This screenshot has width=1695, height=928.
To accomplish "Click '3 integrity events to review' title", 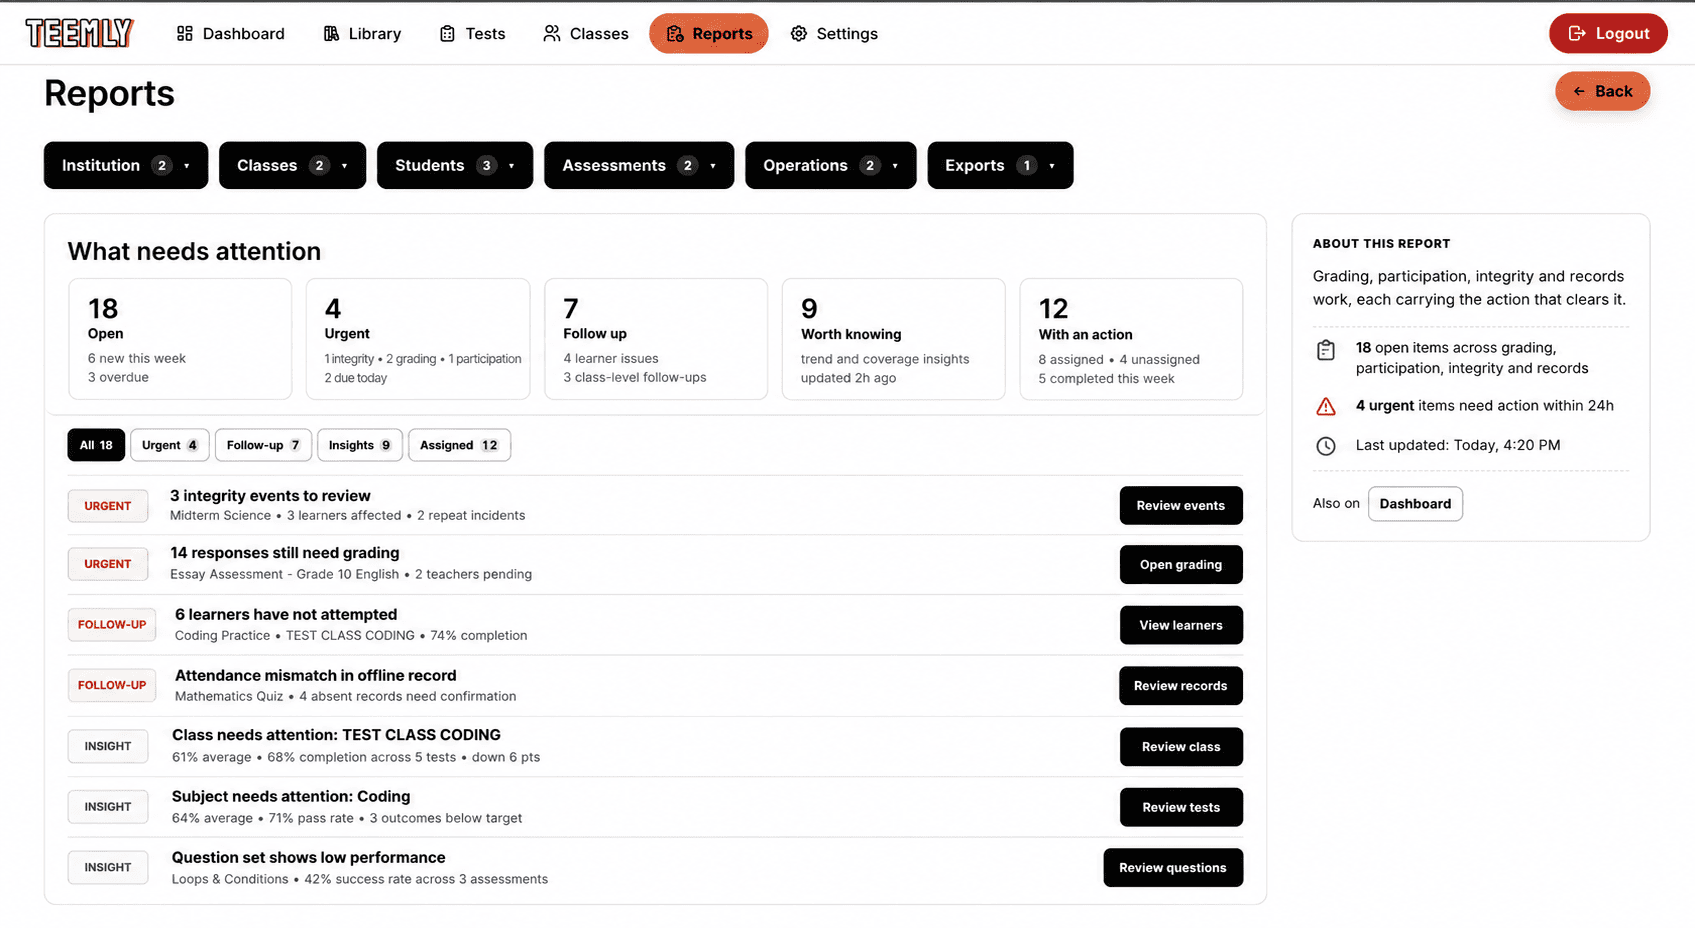I will [x=270, y=496].
